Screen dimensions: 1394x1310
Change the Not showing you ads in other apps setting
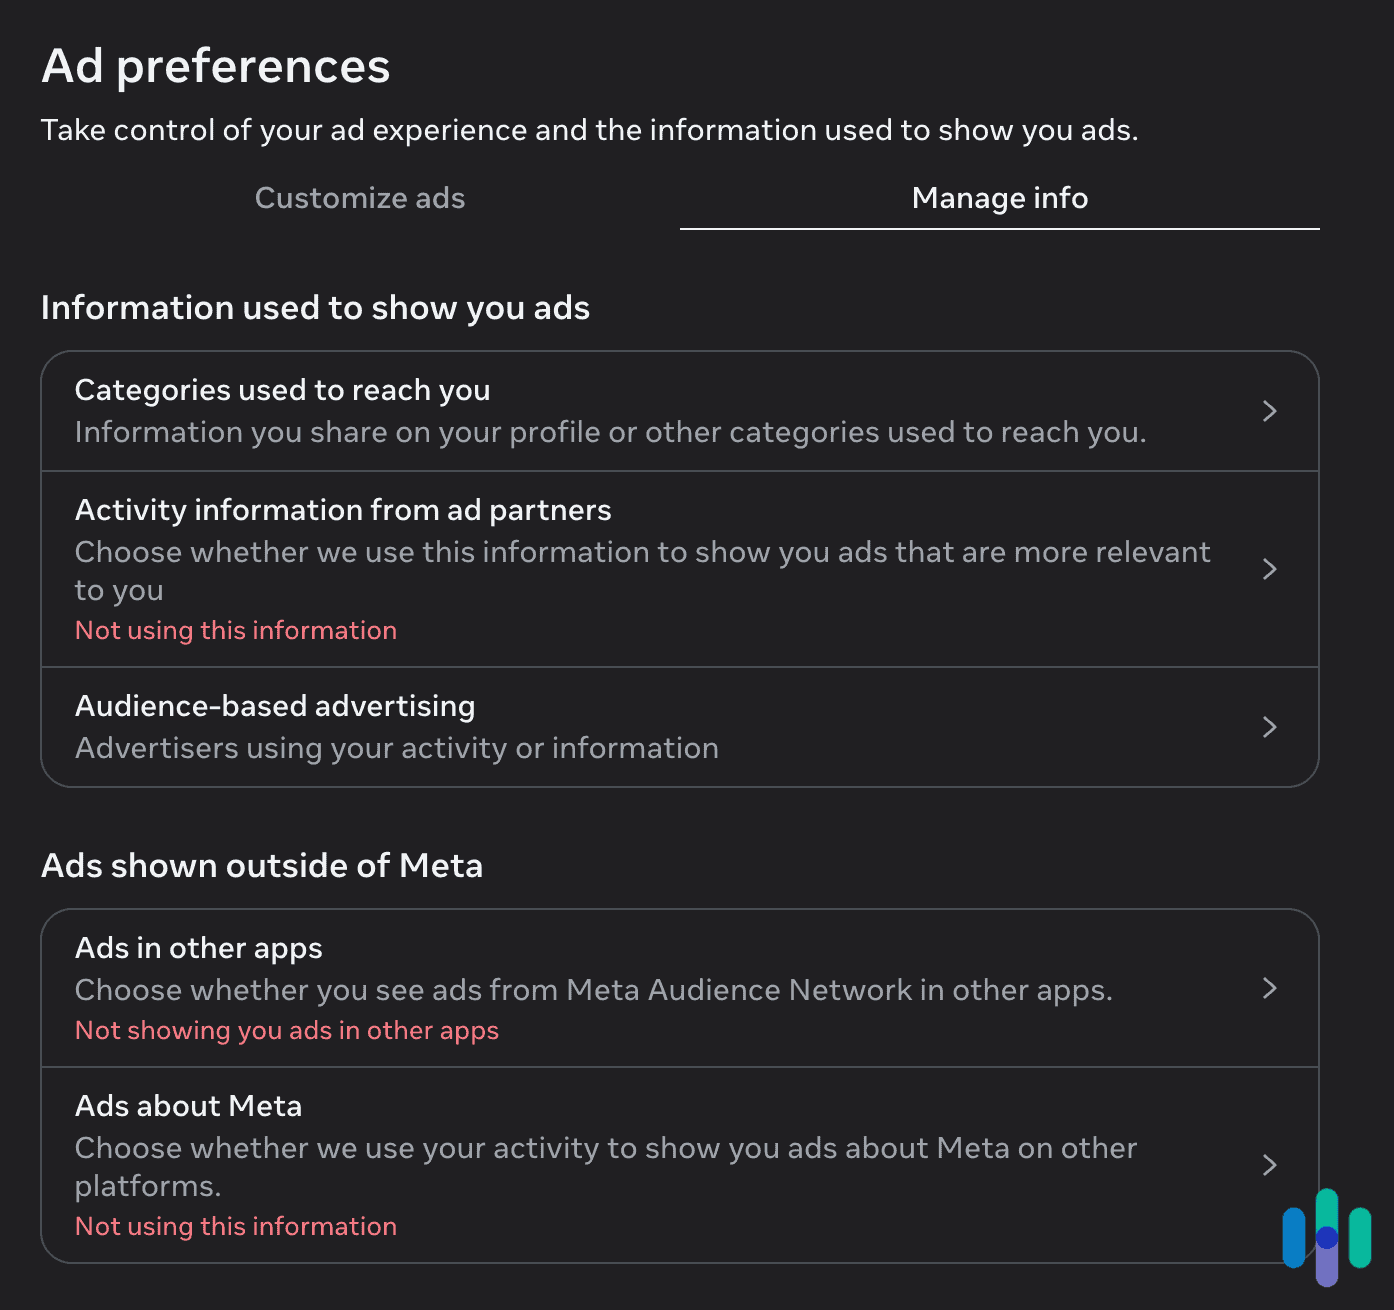tap(286, 1030)
